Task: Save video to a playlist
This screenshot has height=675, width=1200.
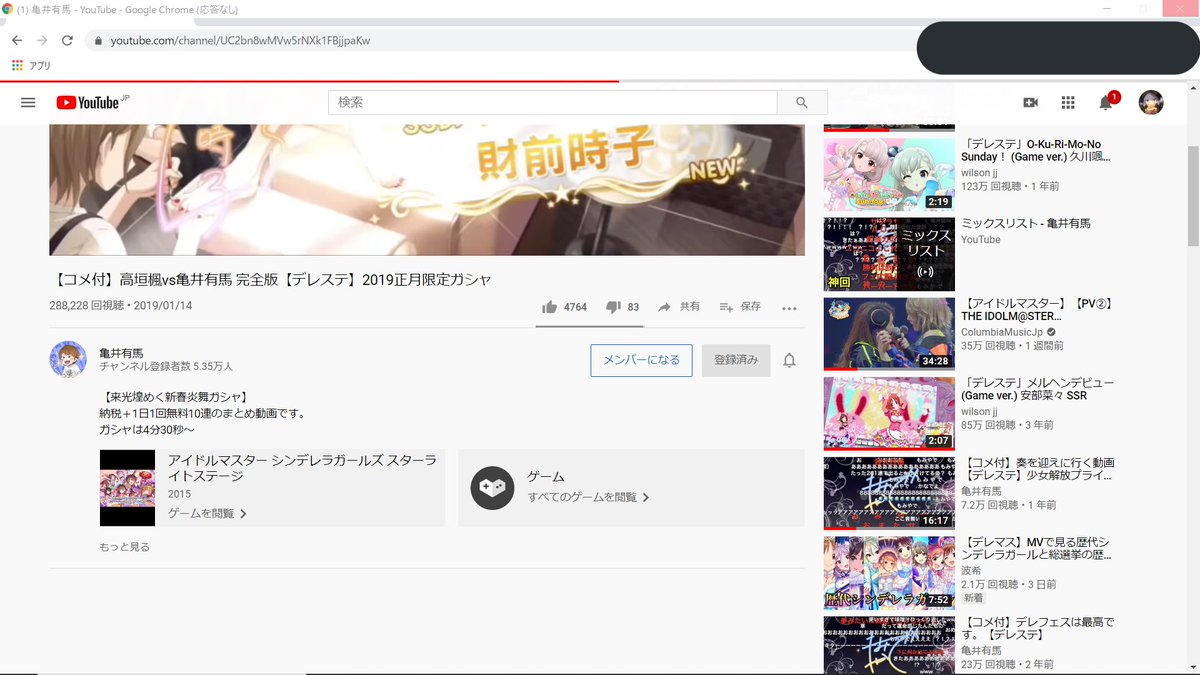Action: point(740,307)
